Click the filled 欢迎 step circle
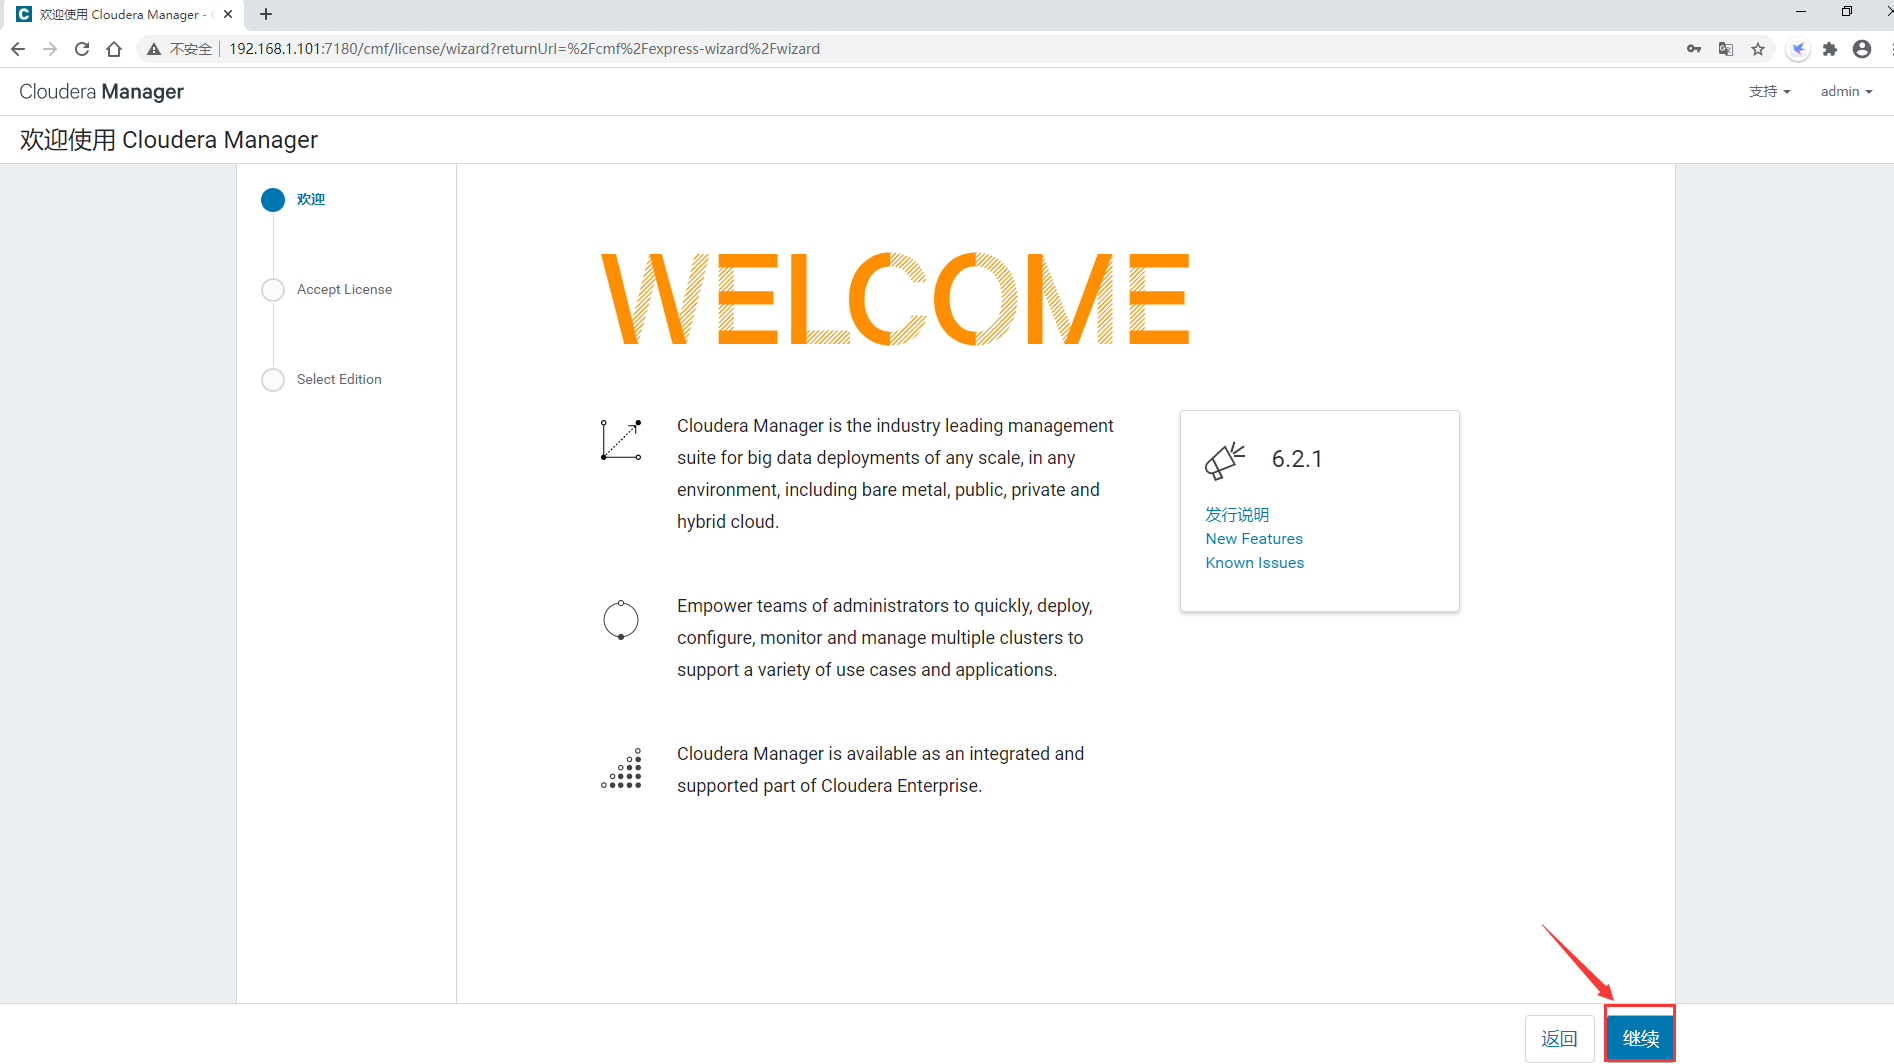 (273, 200)
